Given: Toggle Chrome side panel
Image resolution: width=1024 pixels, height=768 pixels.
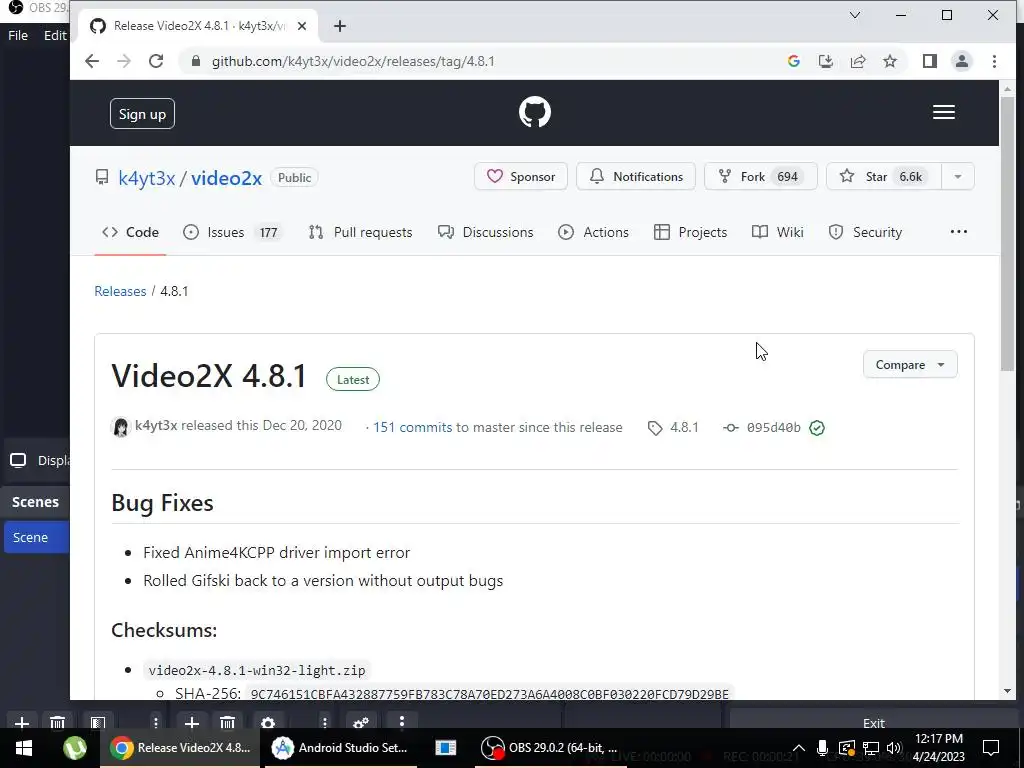Looking at the screenshot, I should [x=929, y=61].
